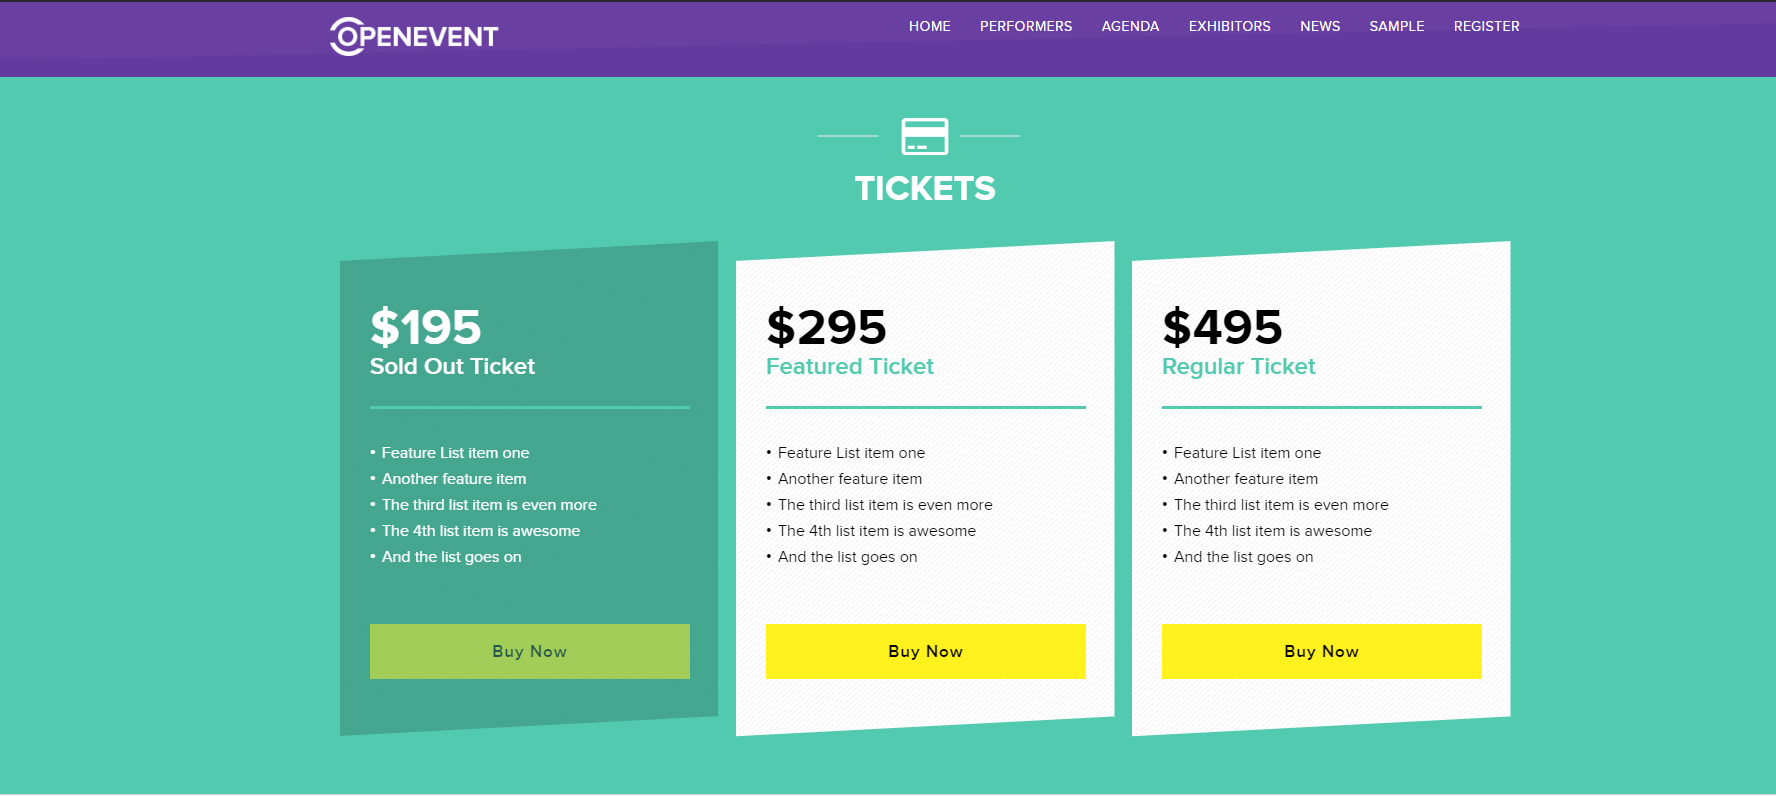The width and height of the screenshot is (1776, 796).
Task: Click the OpenEvent logo
Action: click(x=414, y=36)
